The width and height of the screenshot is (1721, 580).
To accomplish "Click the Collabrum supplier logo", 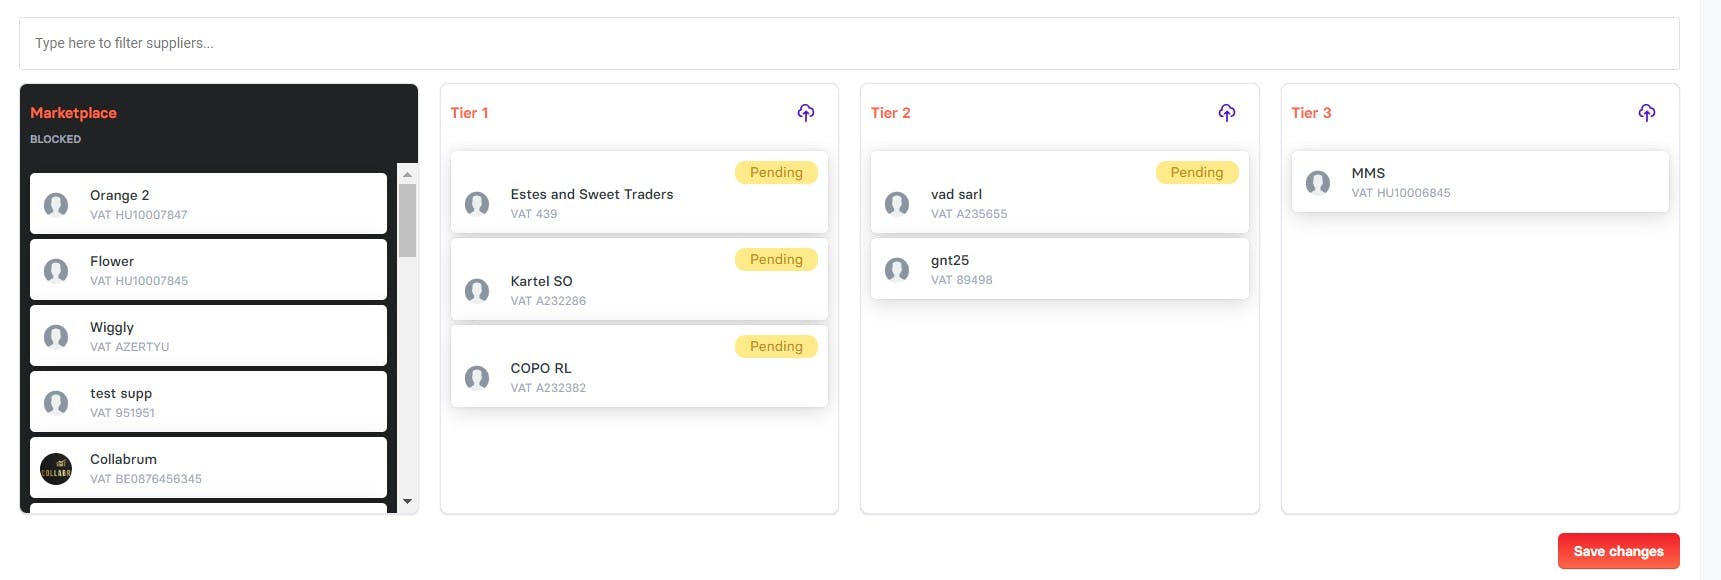I will (x=56, y=469).
